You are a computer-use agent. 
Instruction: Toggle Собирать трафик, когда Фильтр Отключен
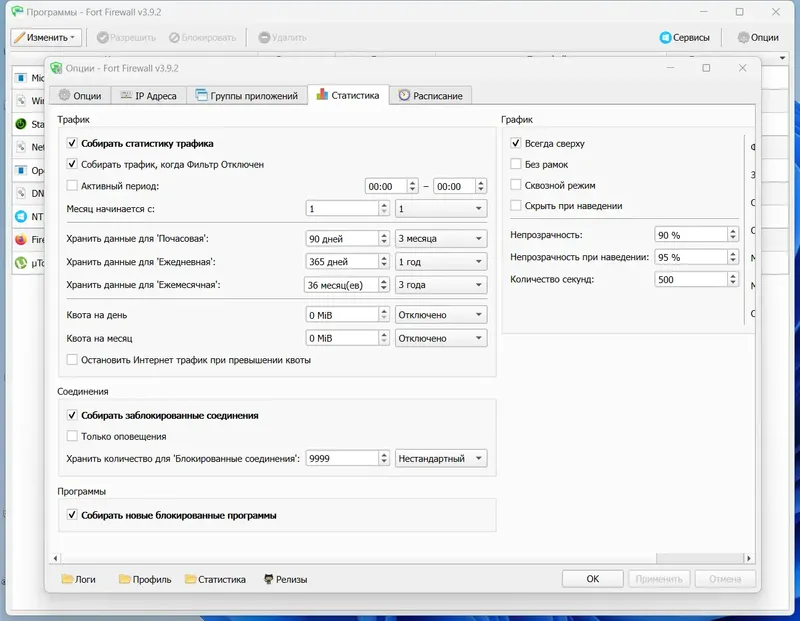pos(72,164)
